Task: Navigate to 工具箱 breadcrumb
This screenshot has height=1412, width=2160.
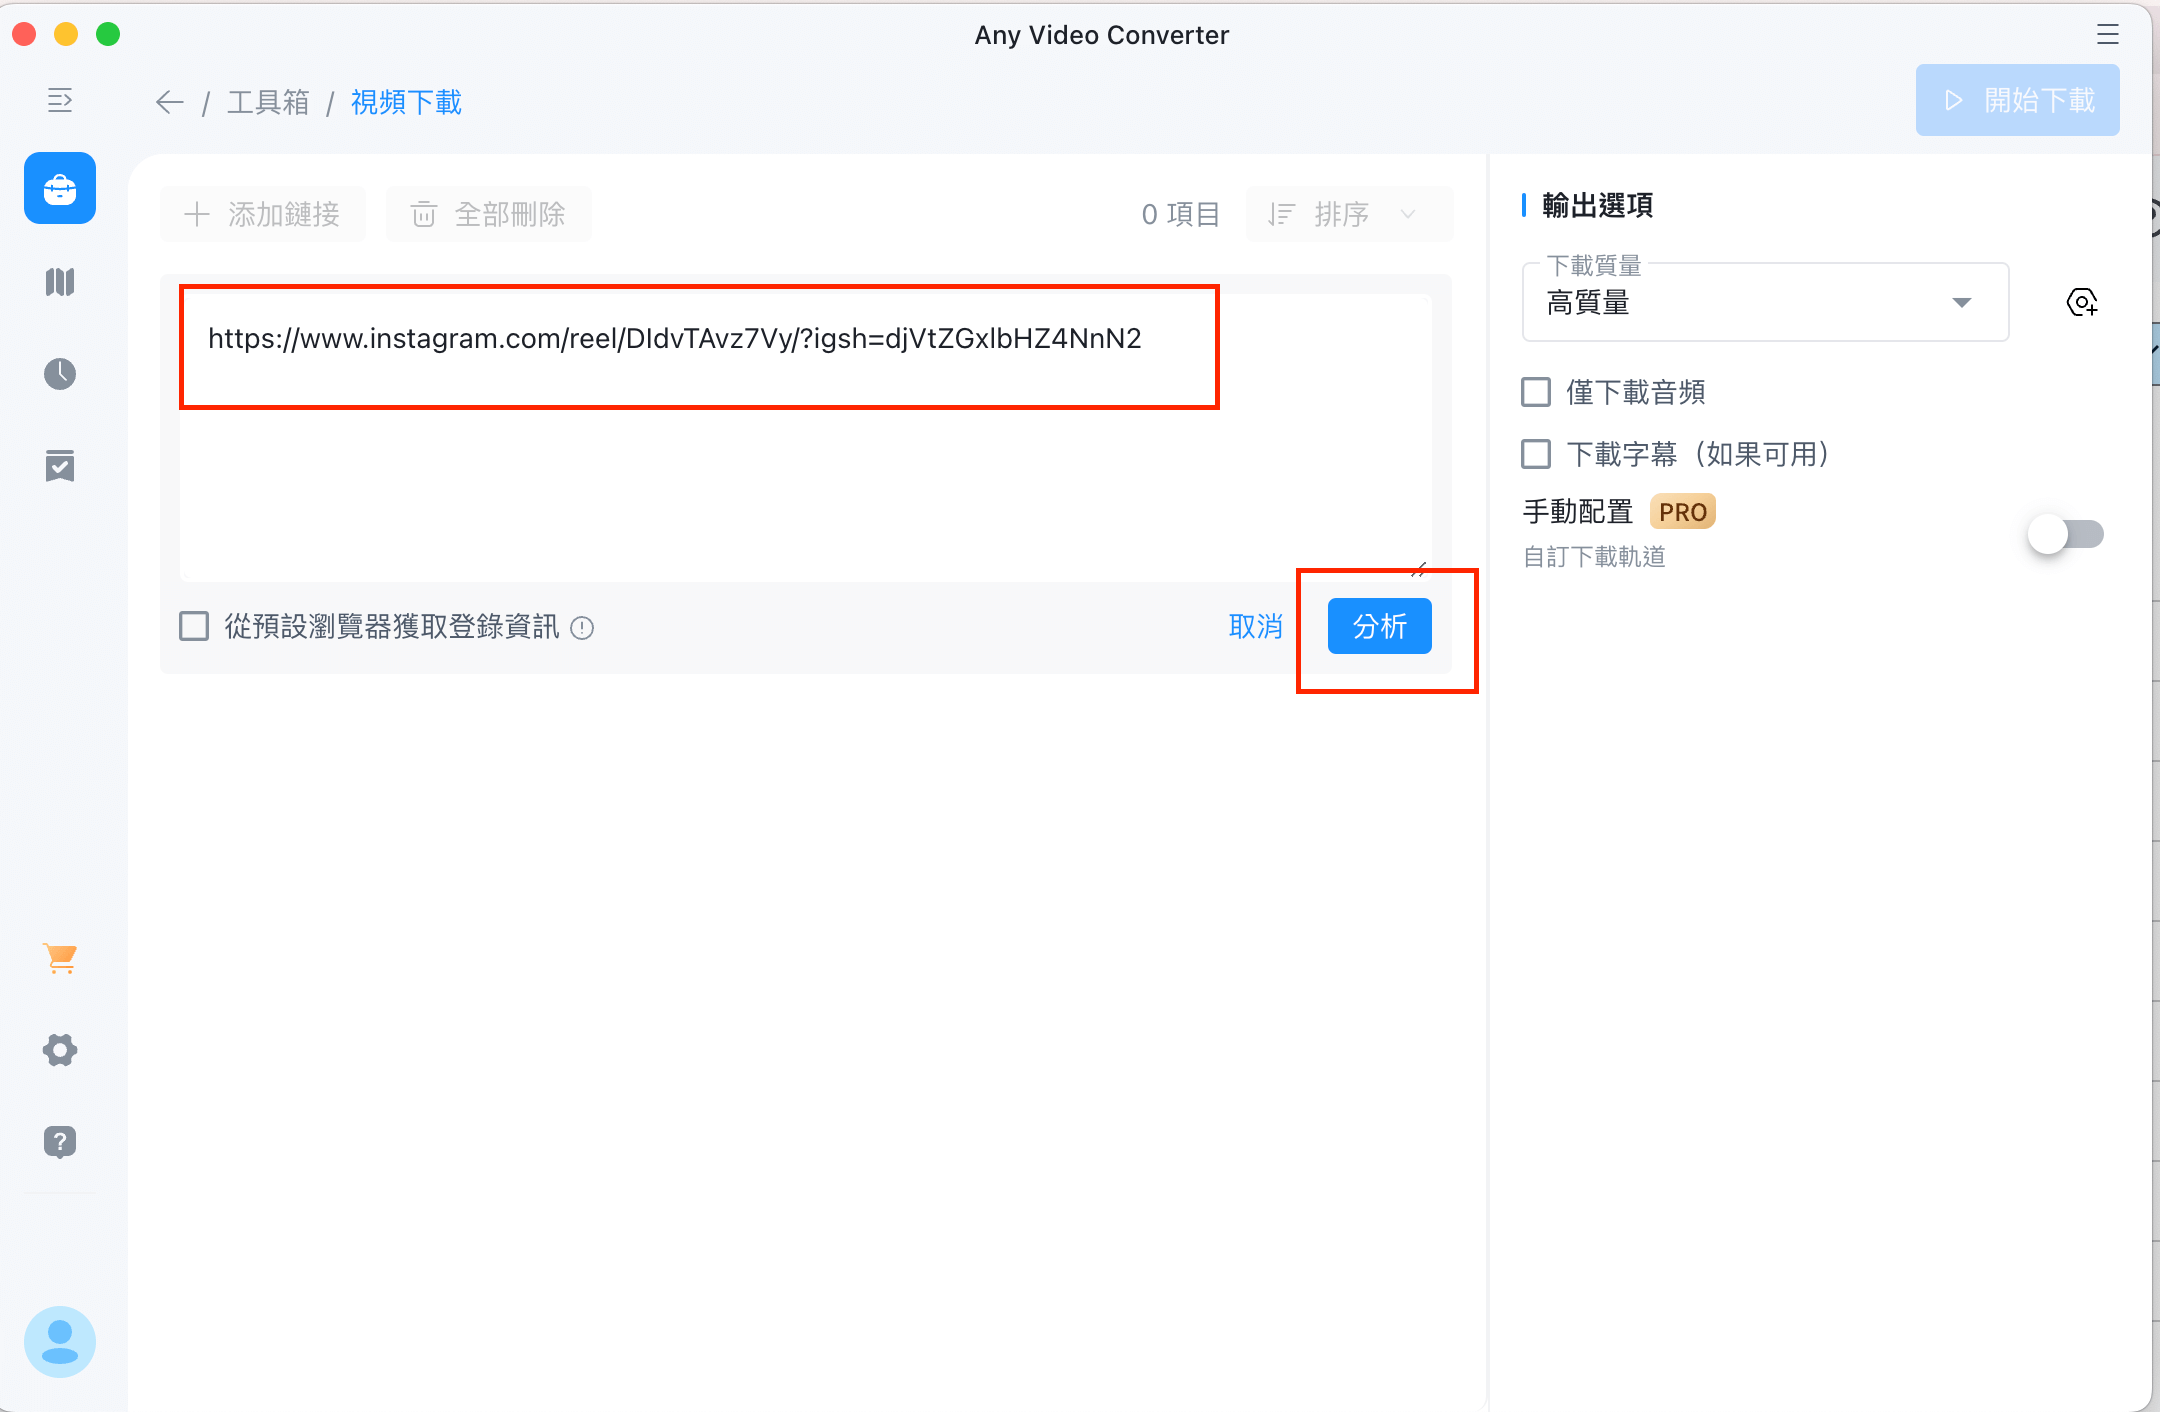Action: click(268, 102)
